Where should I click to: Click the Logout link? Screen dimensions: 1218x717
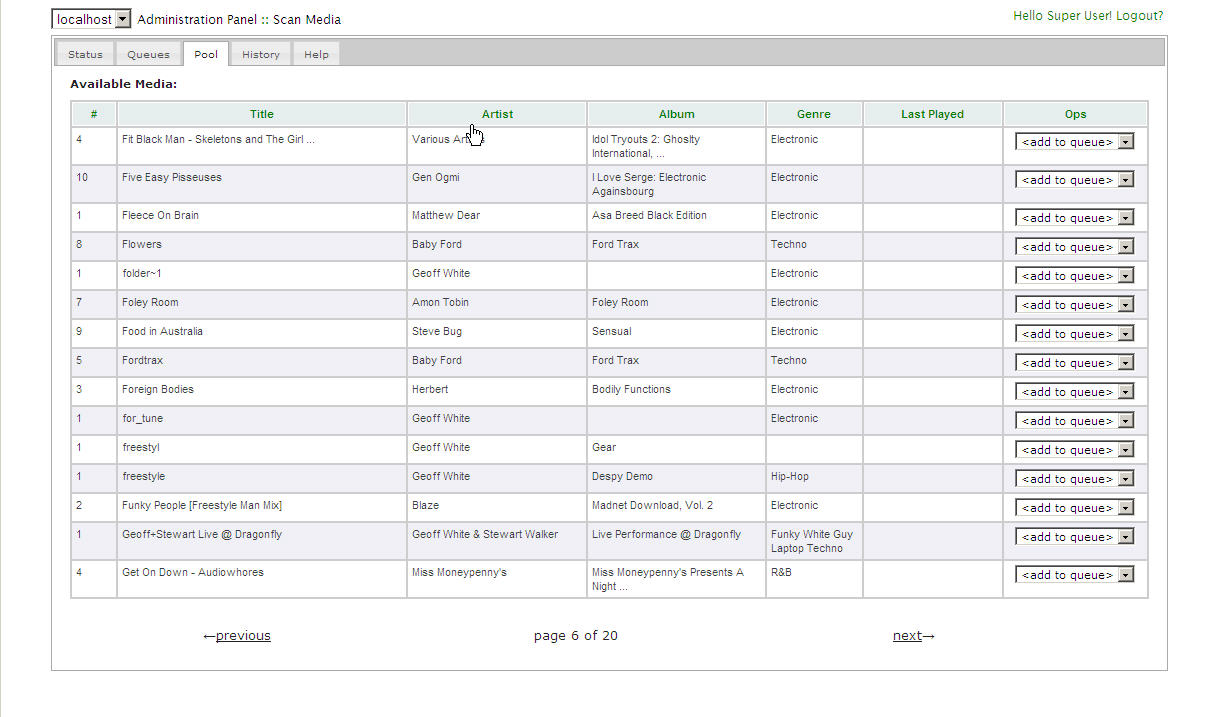click(1139, 16)
